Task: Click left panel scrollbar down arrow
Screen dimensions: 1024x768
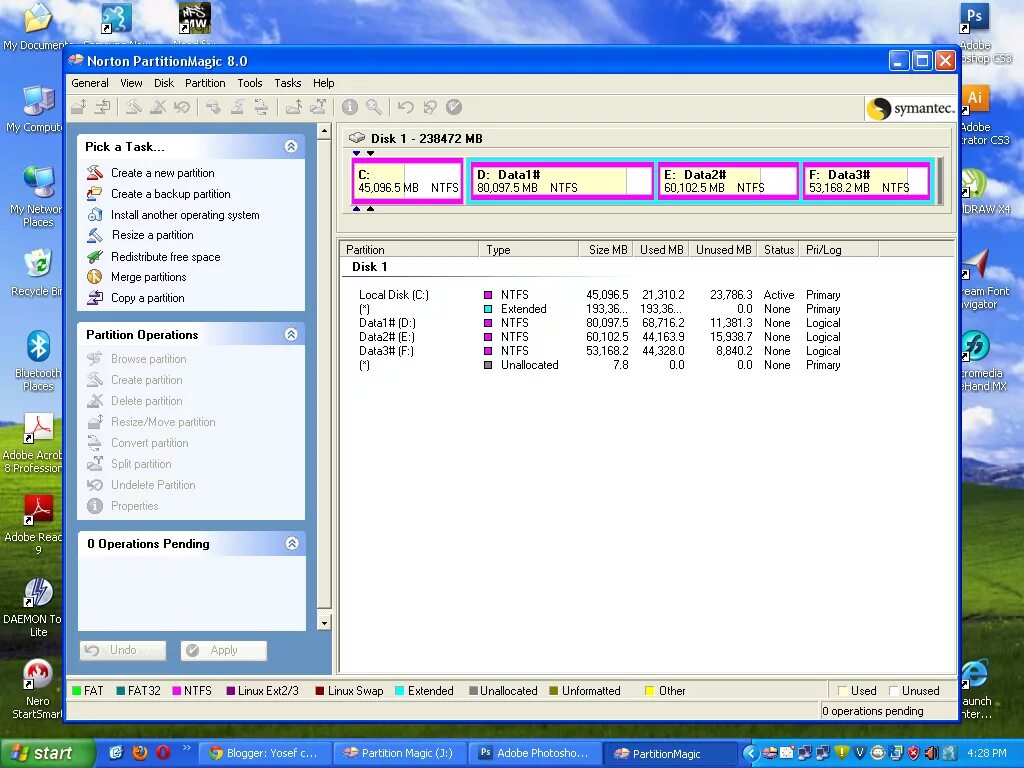Action: (x=324, y=622)
